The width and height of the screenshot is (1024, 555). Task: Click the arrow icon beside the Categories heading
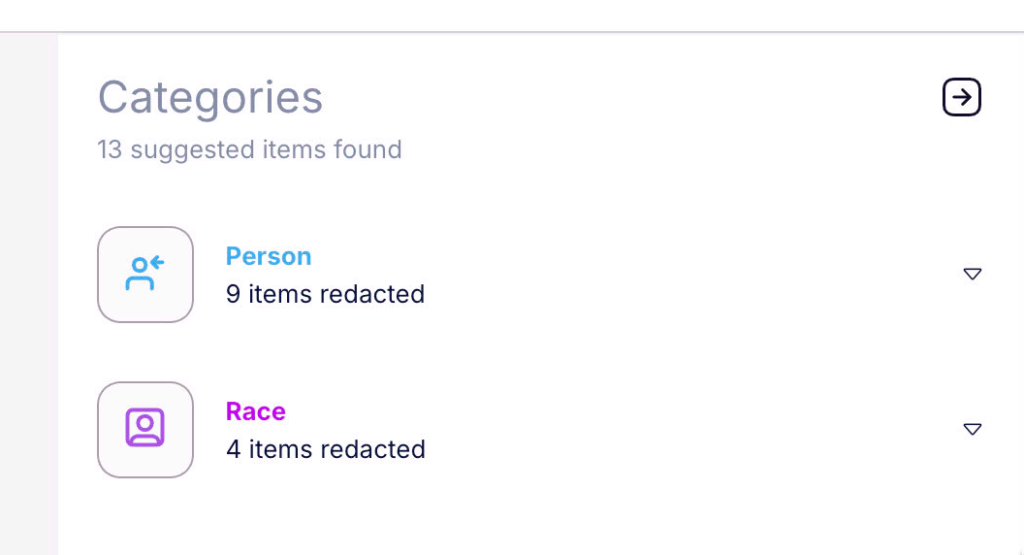[x=961, y=97]
